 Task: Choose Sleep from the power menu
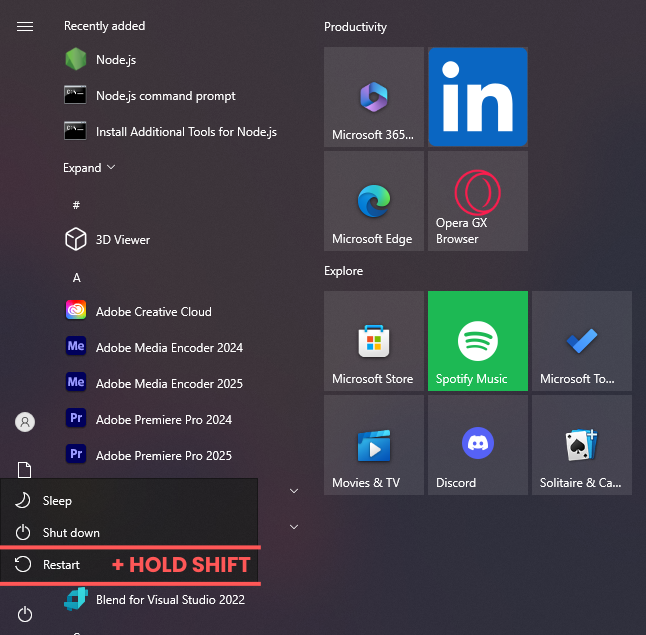[x=57, y=501]
